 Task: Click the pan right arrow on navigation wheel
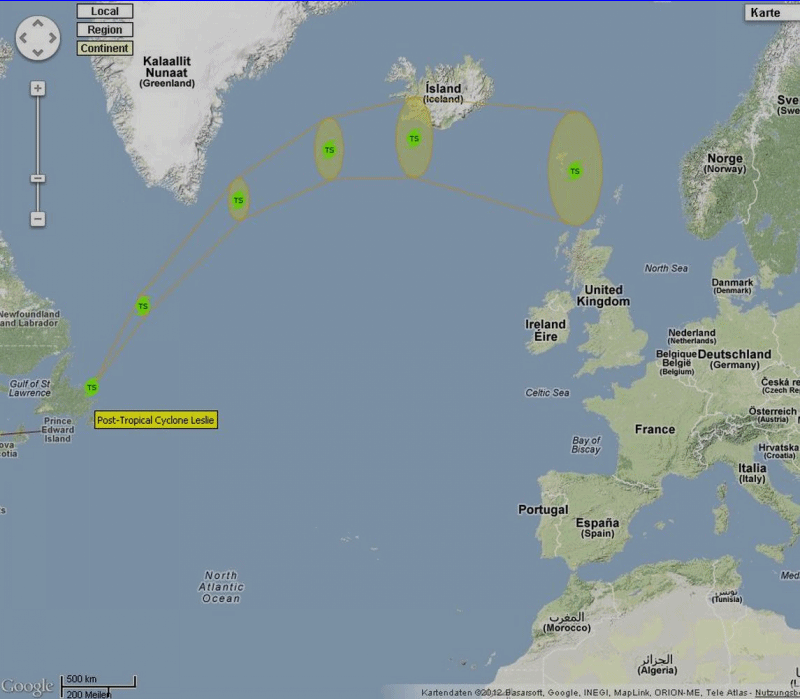tap(53, 38)
